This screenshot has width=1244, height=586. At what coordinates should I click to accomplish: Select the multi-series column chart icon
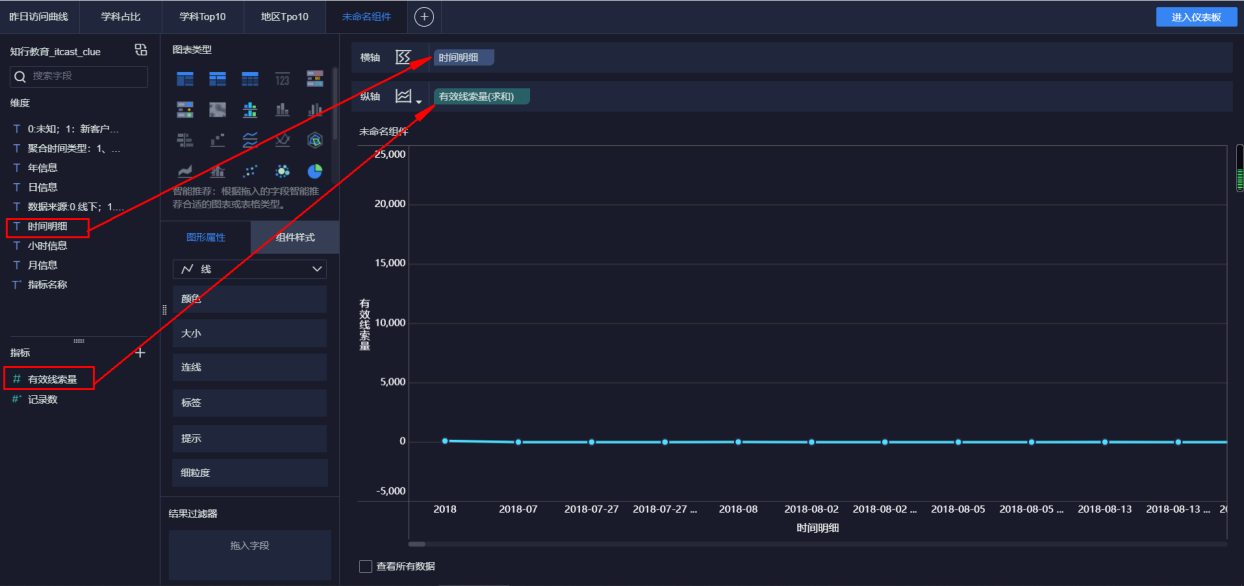pos(315,109)
